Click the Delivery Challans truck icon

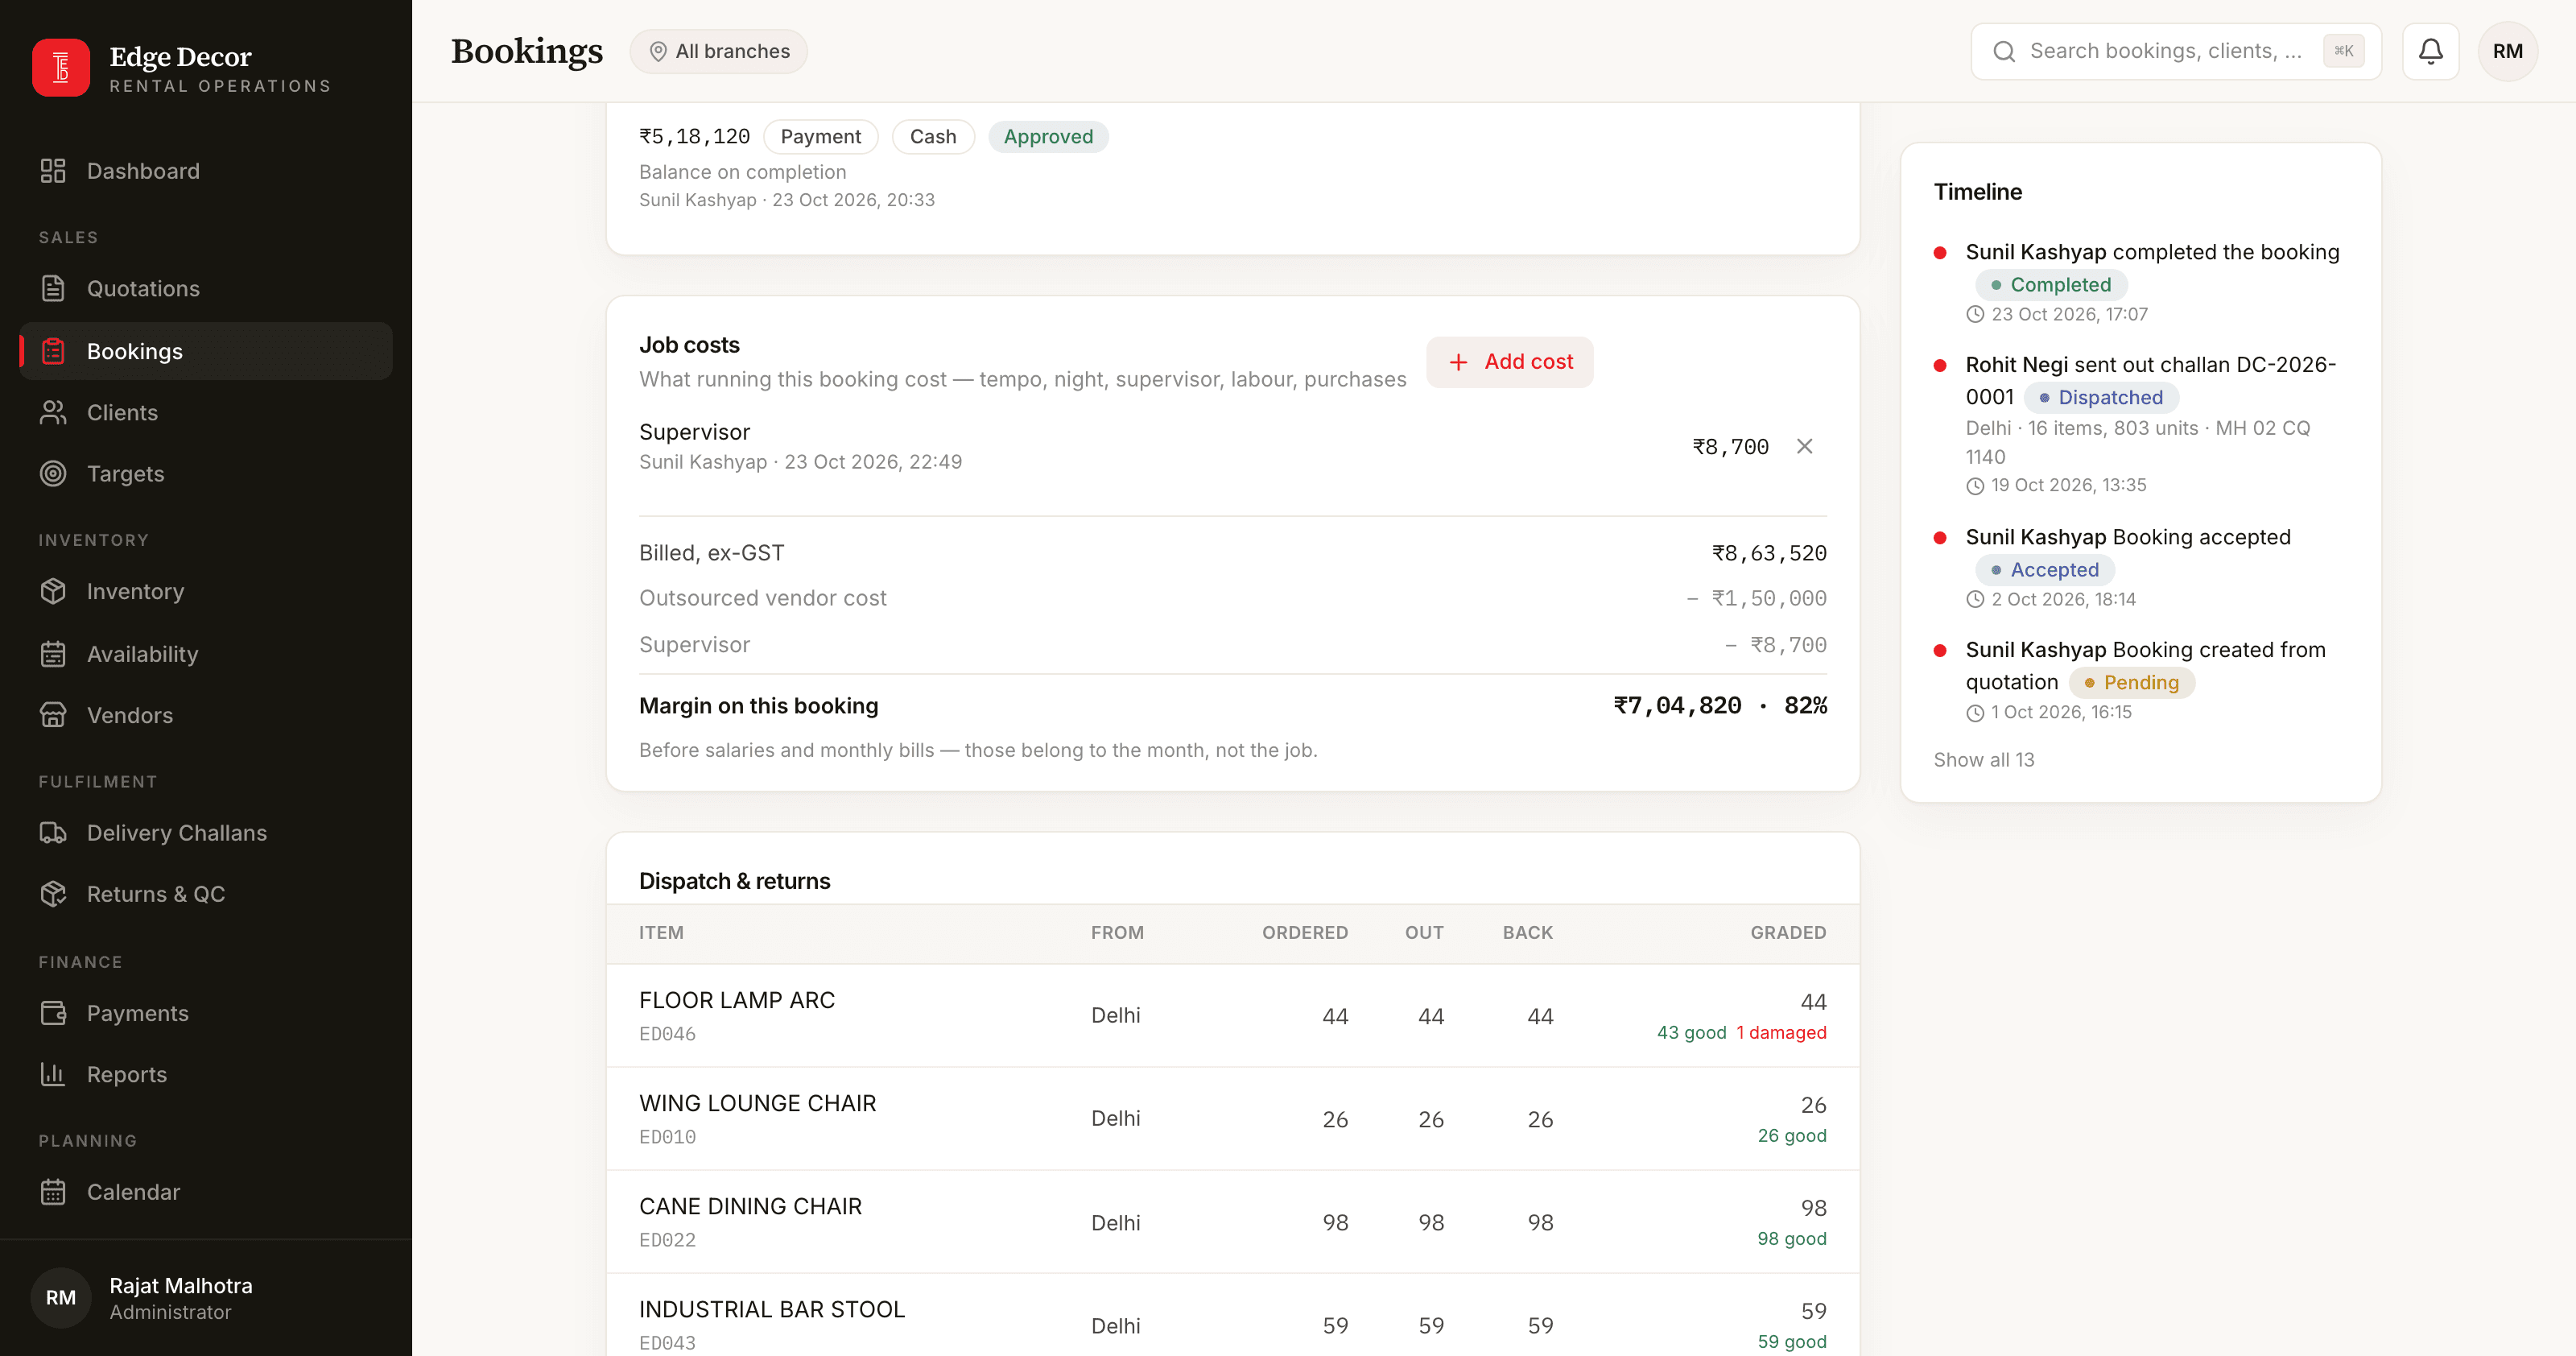click(x=53, y=833)
